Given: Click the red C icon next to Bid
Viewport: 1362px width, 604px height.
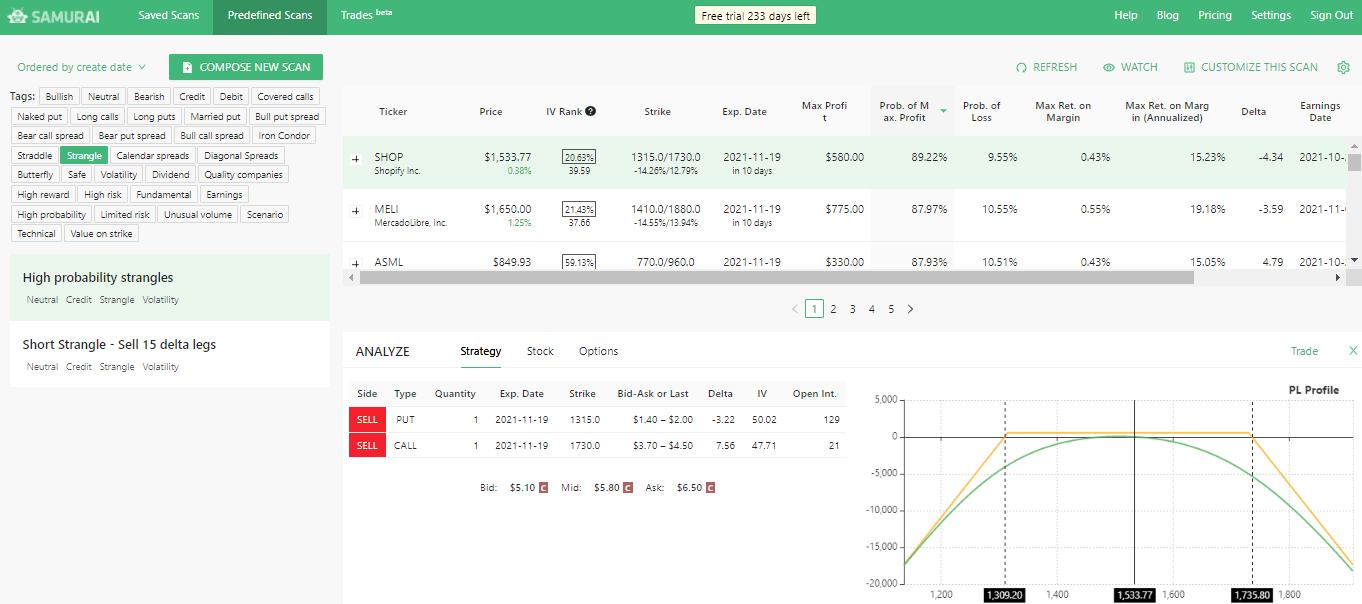Looking at the screenshot, I should coord(543,488).
